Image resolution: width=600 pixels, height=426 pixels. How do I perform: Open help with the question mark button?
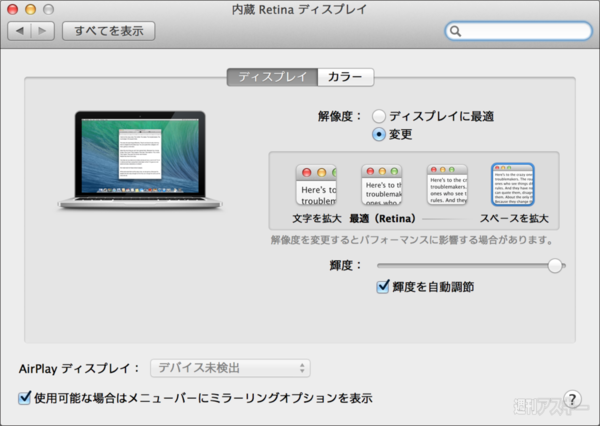tap(572, 399)
